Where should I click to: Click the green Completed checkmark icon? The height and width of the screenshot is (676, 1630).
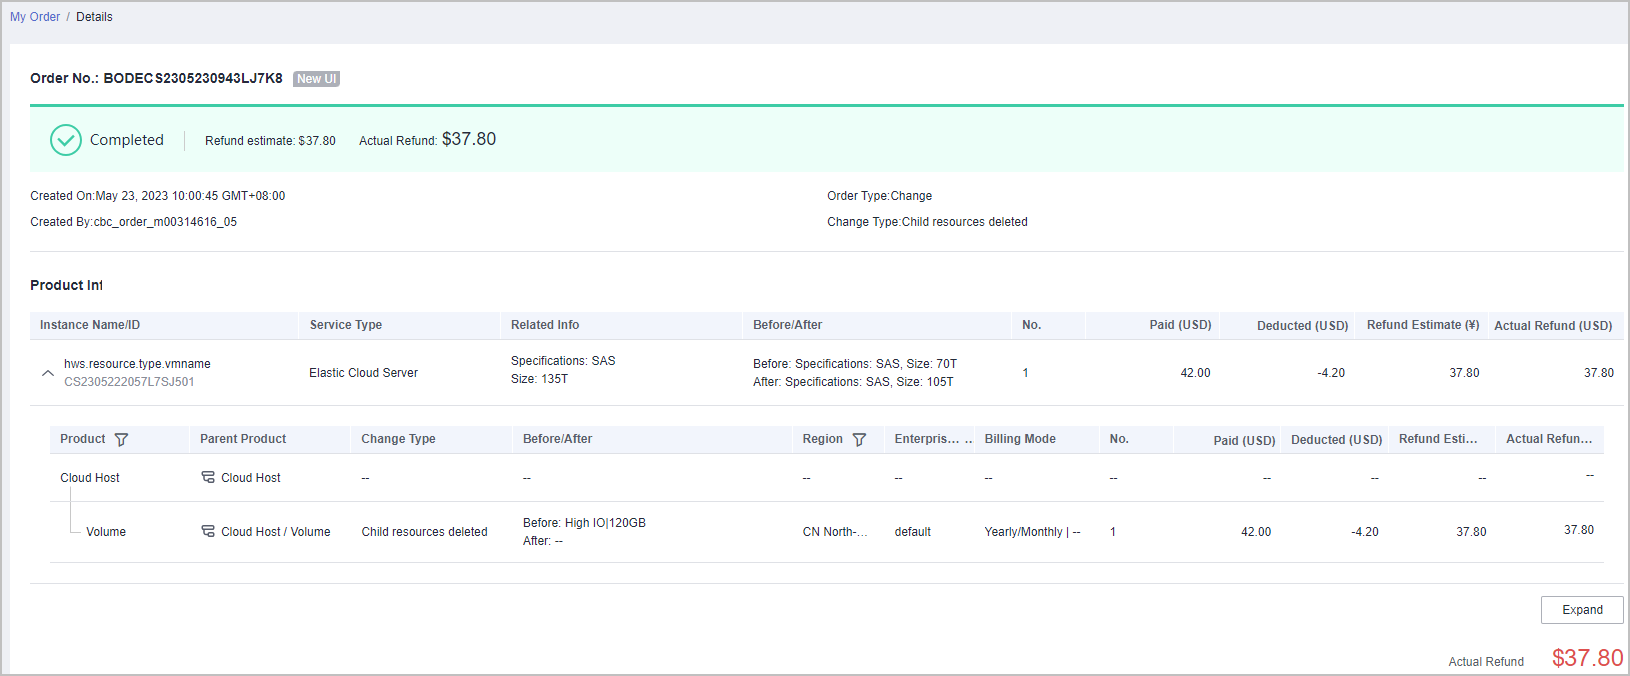pos(66,140)
